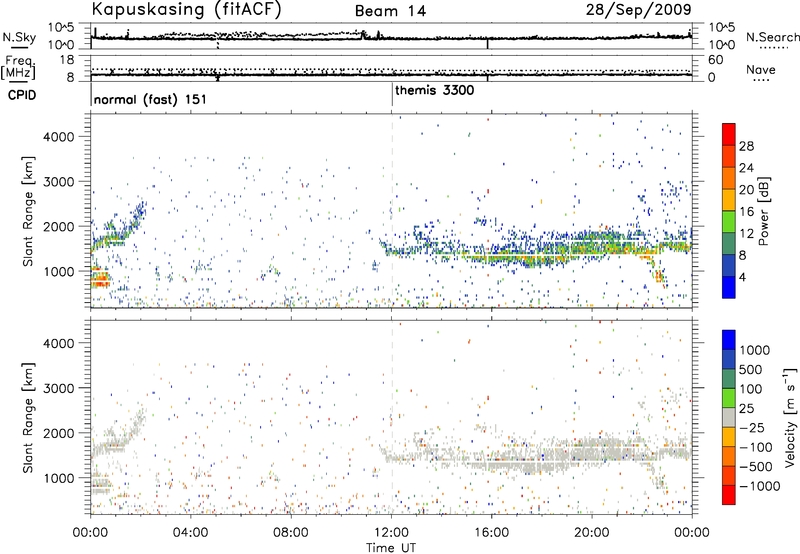Click the dashed 12:00 CPID change line in the power panel
Viewport: 800px width, 554px height.
(x=392, y=210)
